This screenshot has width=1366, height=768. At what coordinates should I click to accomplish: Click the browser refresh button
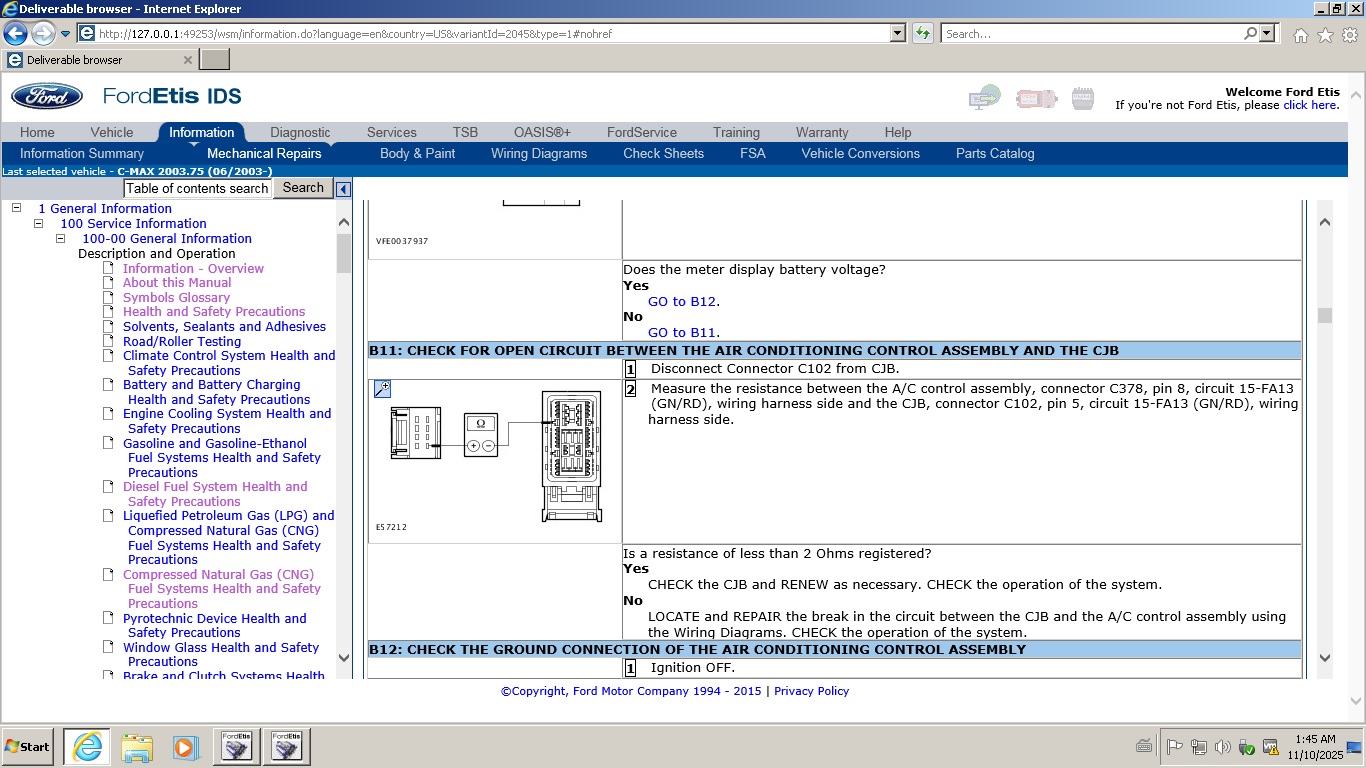click(923, 33)
